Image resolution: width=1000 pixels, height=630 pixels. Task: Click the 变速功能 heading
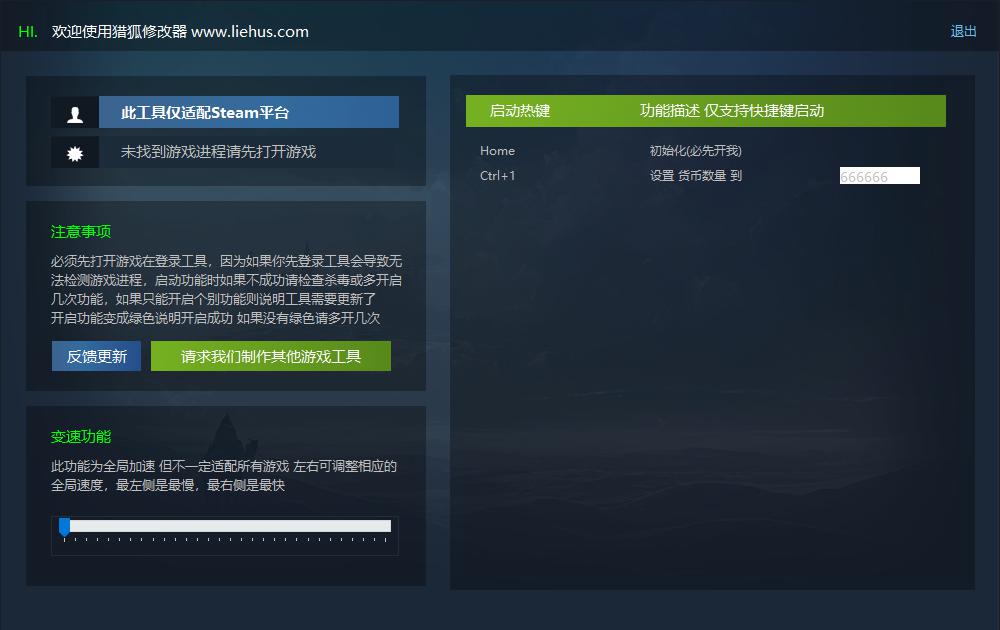click(81, 437)
